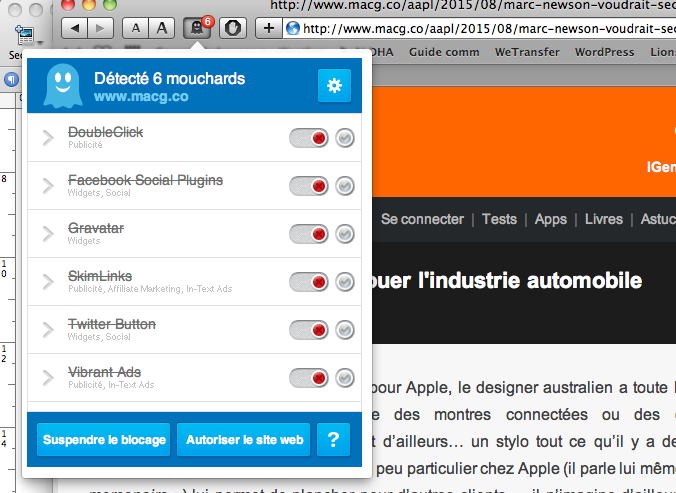Screen dimensions: 676x493
Task: Click the article headline ending in "l'industrie automobile"
Action: (x=507, y=281)
